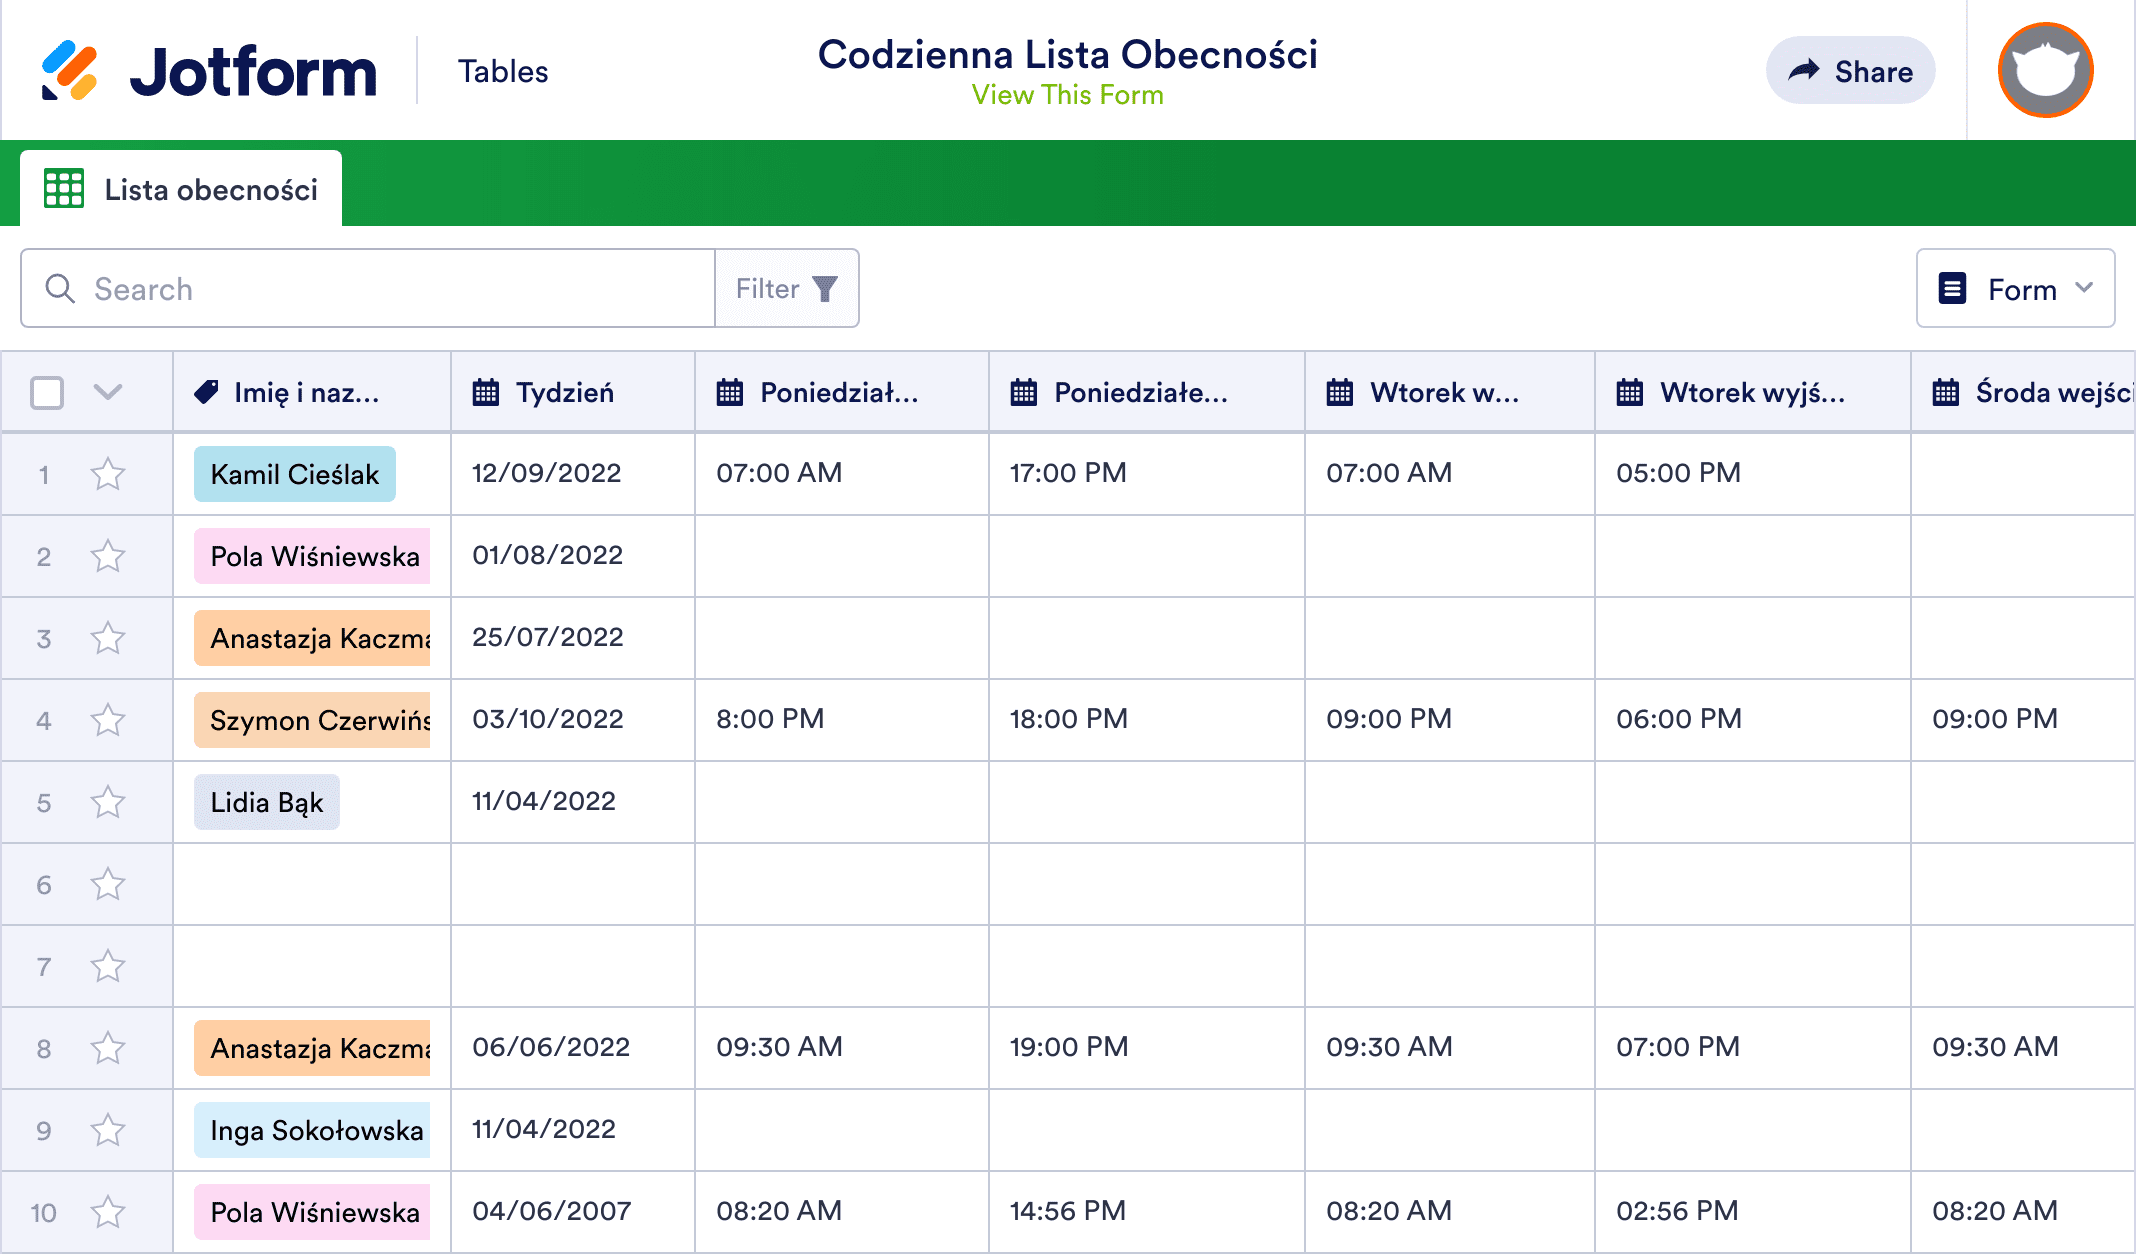Screen dimensions: 2136x1254
Task: Click the Lista obecności grid icon
Action: click(x=64, y=189)
